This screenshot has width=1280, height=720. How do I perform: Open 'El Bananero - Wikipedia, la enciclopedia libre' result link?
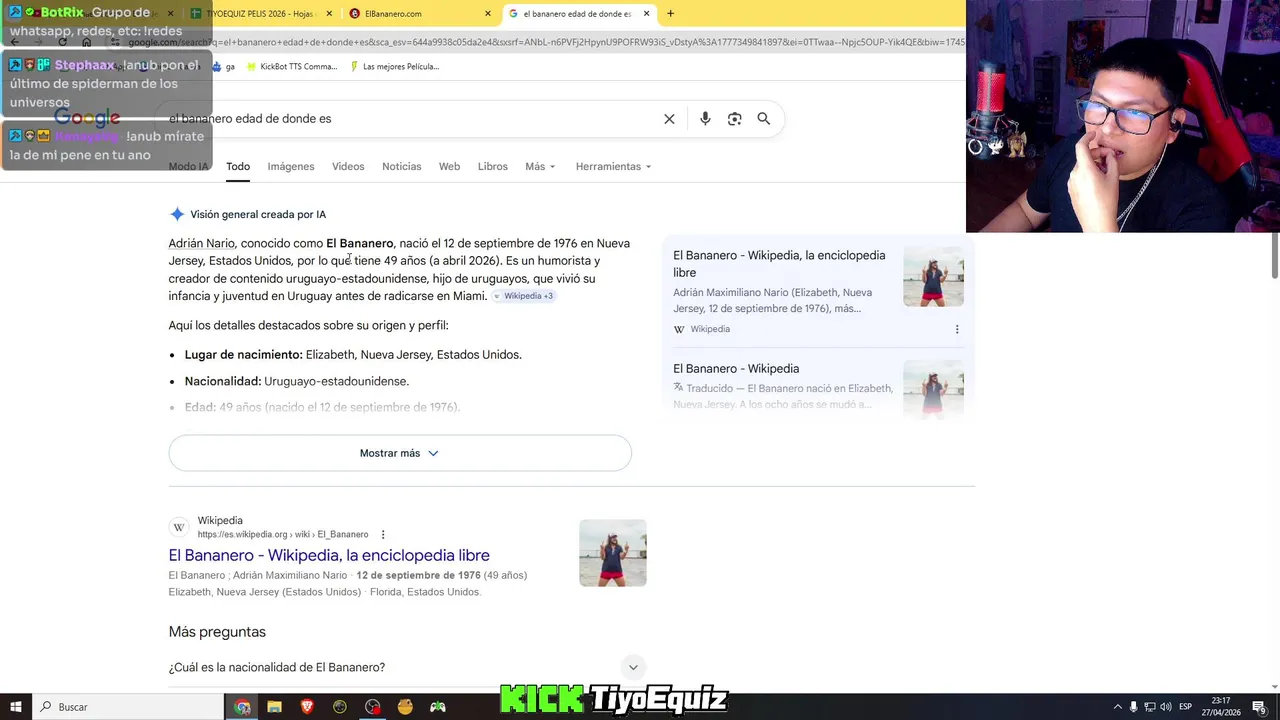(x=329, y=555)
